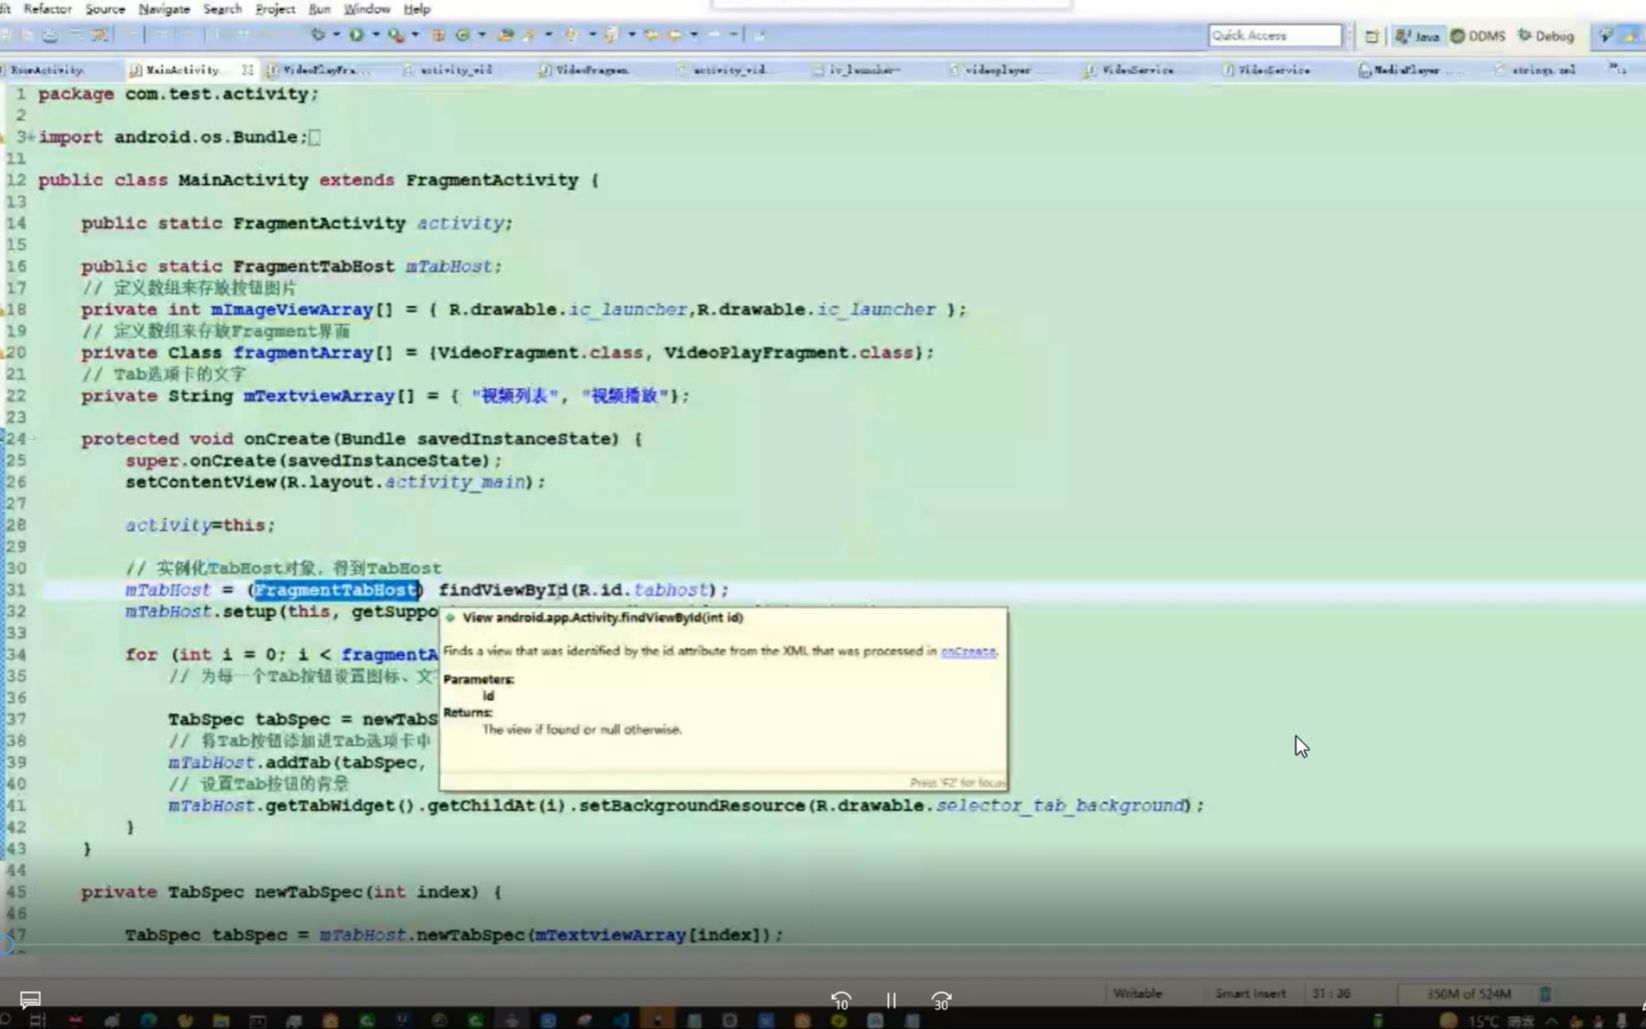Open the Project menu

(x=275, y=9)
